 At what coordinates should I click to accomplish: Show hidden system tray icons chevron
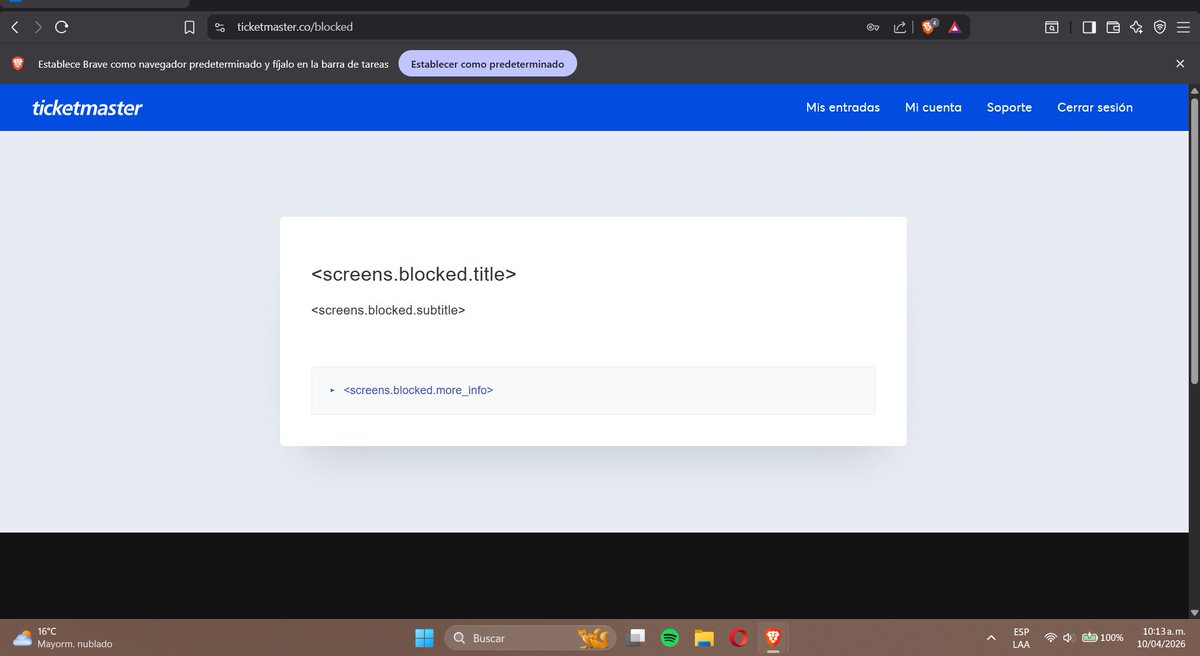point(991,637)
